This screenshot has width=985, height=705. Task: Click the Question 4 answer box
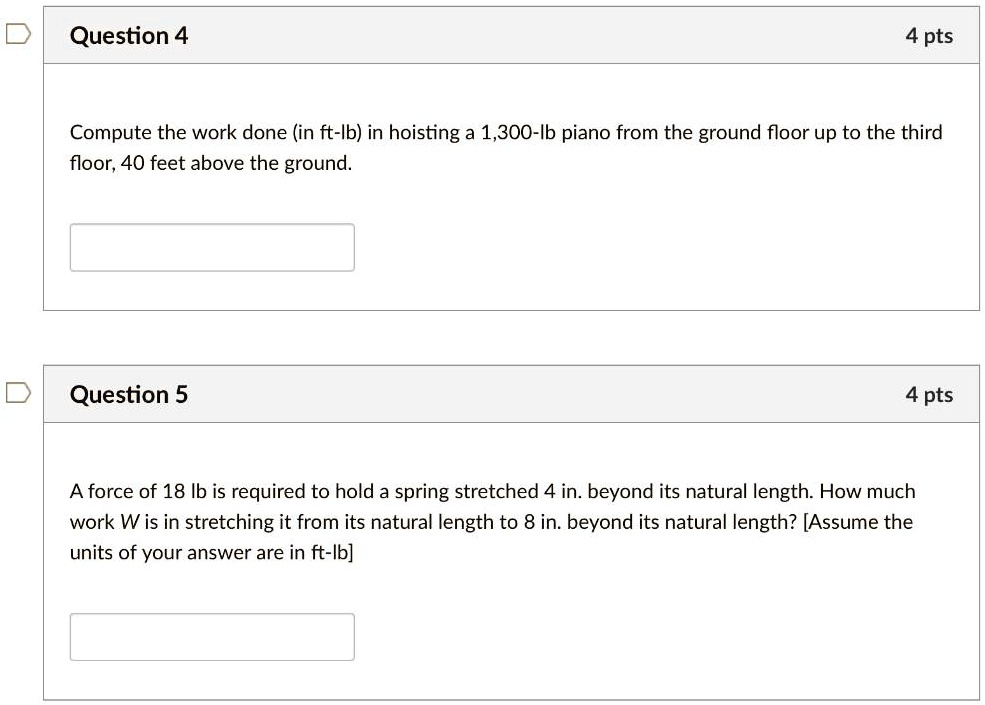pos(212,248)
